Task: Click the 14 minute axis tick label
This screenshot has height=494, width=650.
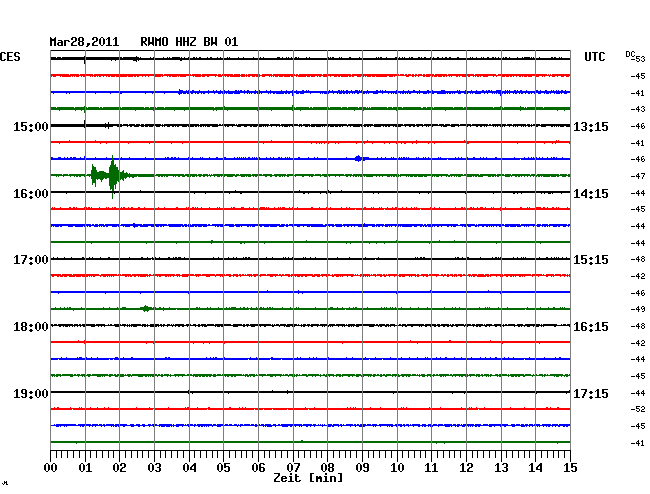Action: coord(535,467)
